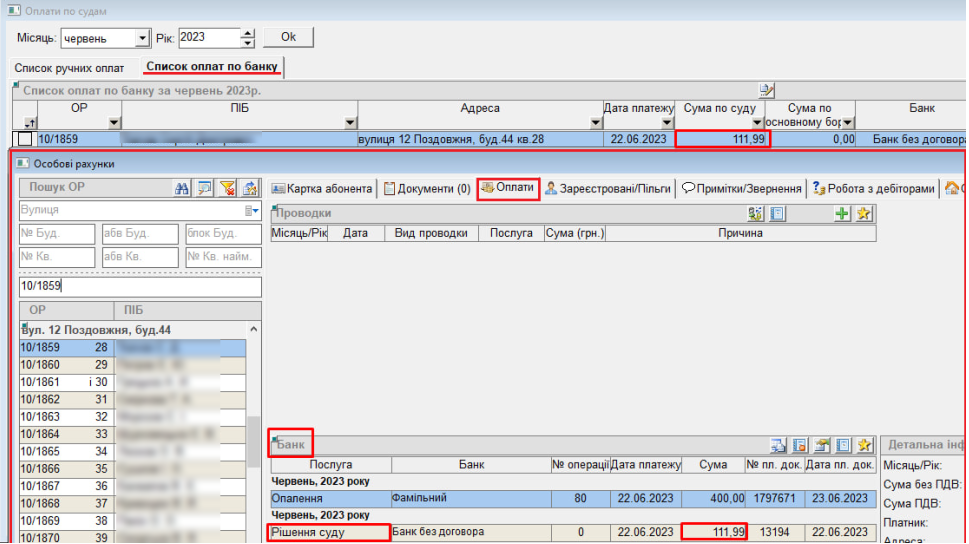
Task: Click the binoculars search icon in Пошук ОР
Action: click(x=182, y=187)
